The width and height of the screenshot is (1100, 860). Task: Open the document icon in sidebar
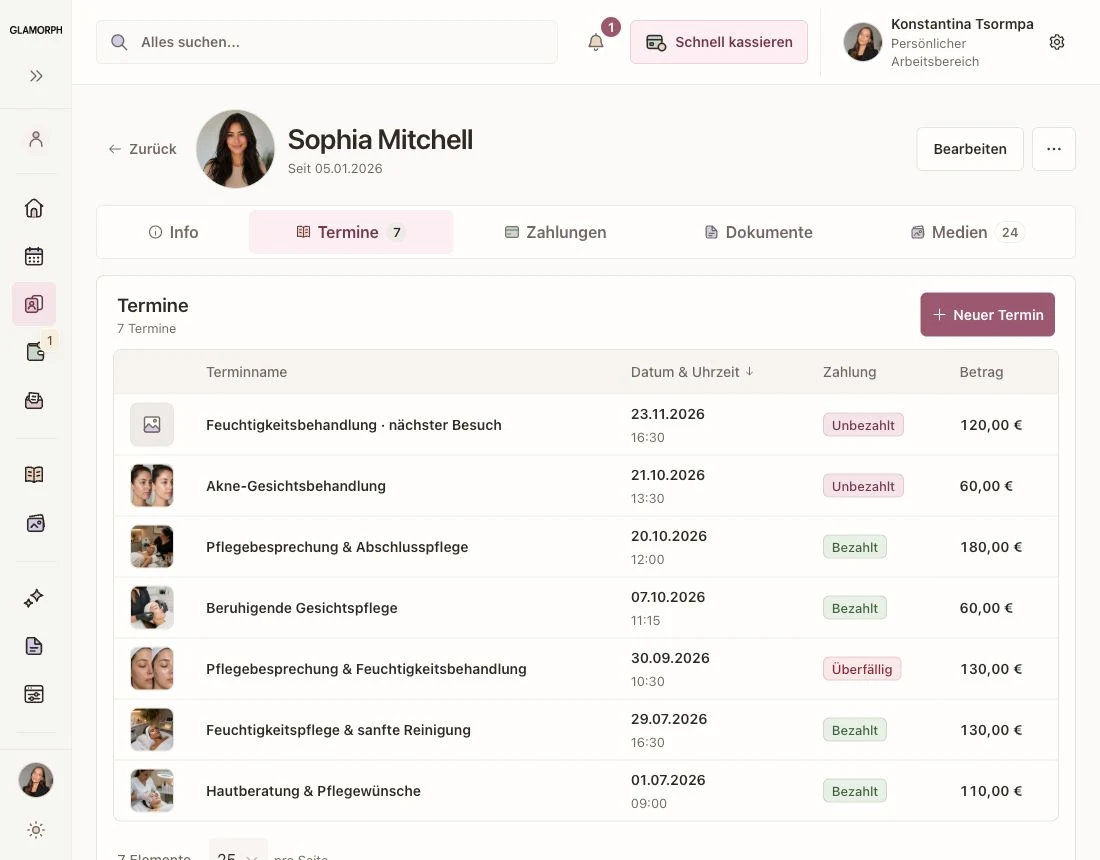(x=34, y=646)
